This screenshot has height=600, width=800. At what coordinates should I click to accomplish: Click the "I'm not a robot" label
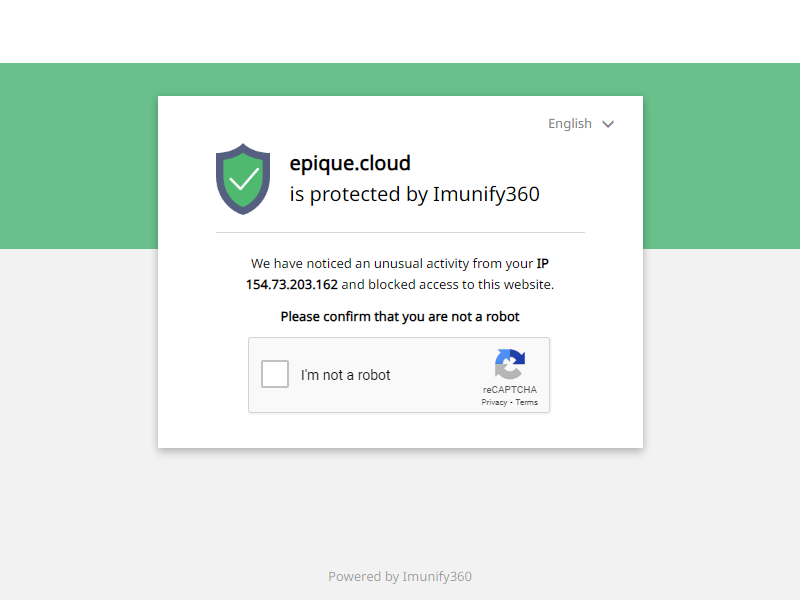click(x=345, y=375)
